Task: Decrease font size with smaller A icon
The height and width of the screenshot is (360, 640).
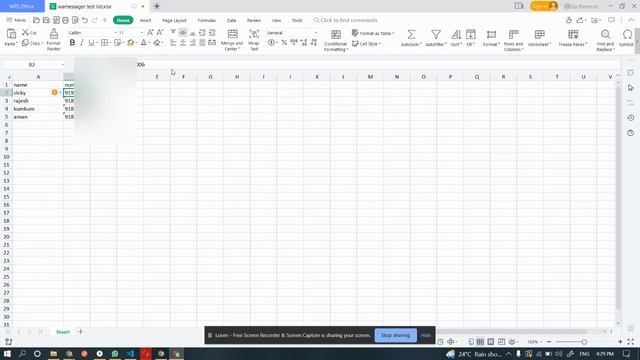Action: click(160, 32)
